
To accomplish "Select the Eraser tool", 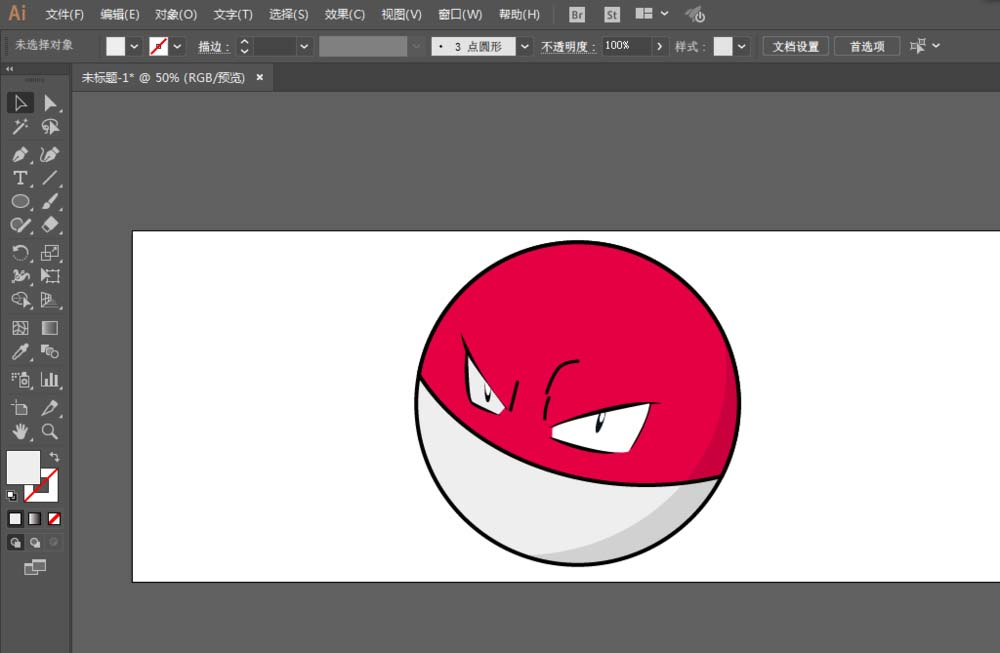I will pyautogui.click(x=50, y=225).
